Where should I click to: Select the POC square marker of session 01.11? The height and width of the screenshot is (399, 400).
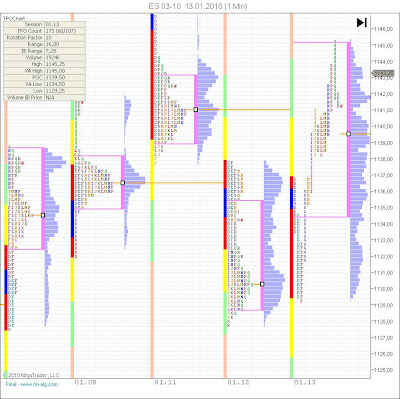[x=196, y=109]
